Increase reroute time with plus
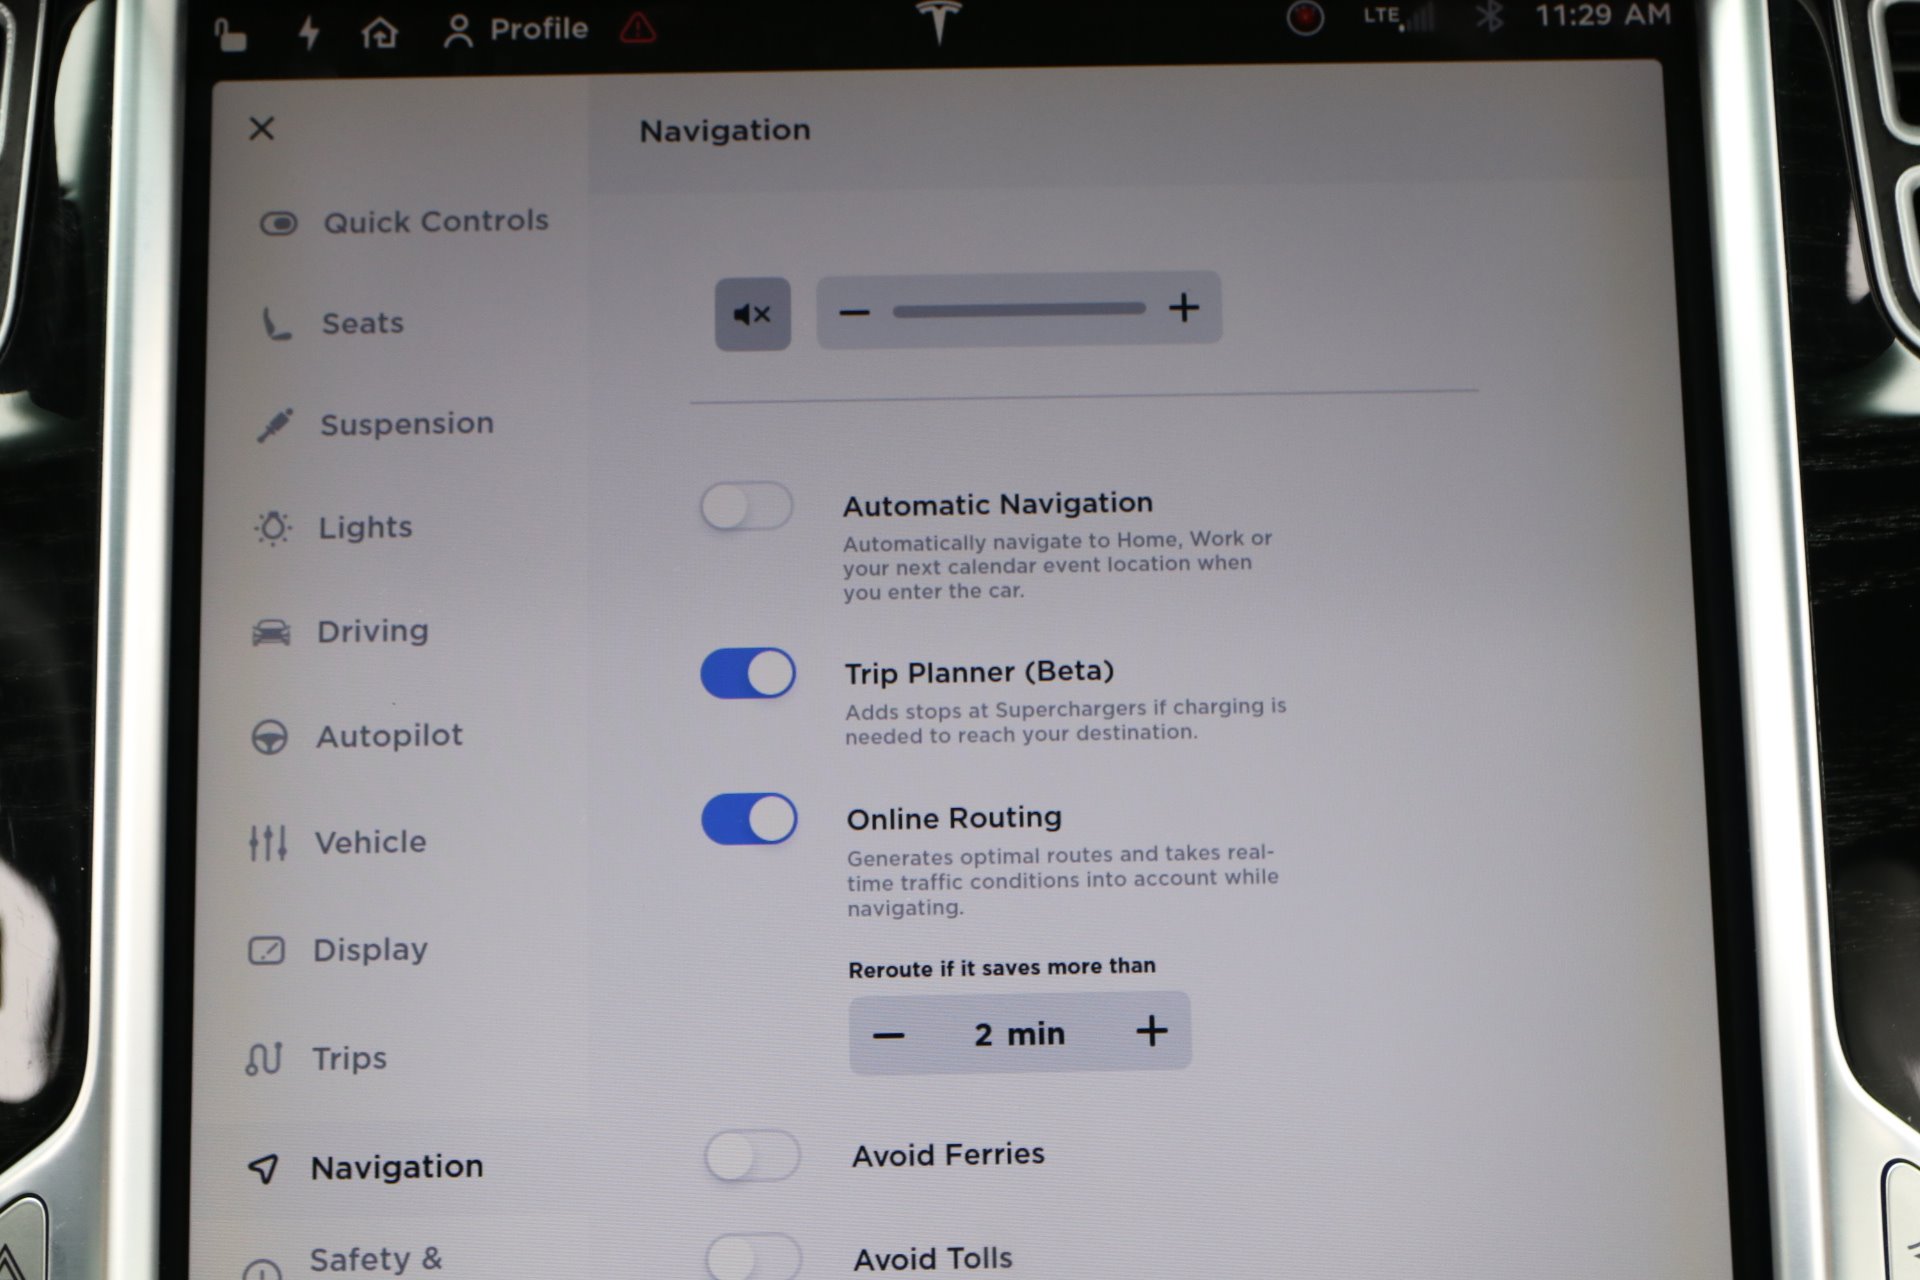The image size is (1920, 1280). coord(1152,1031)
